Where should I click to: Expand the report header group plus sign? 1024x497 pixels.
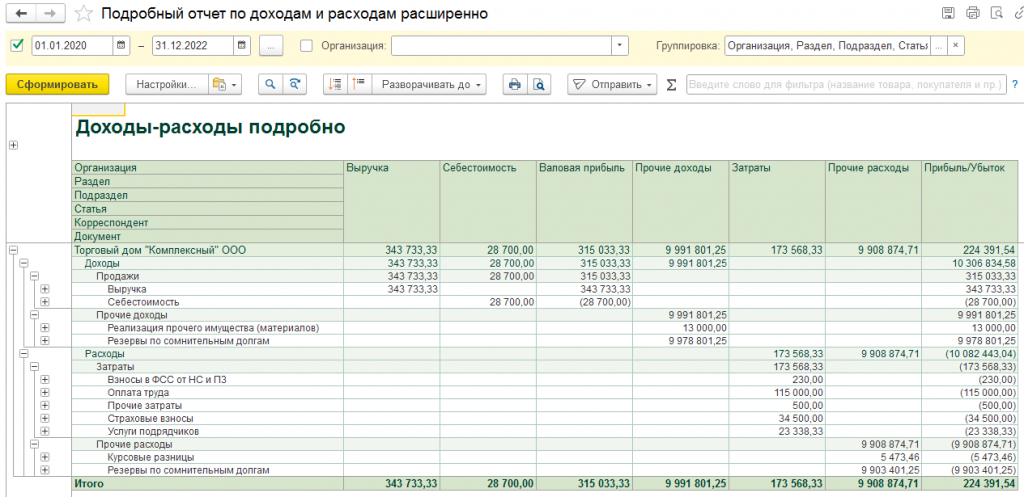[13, 145]
